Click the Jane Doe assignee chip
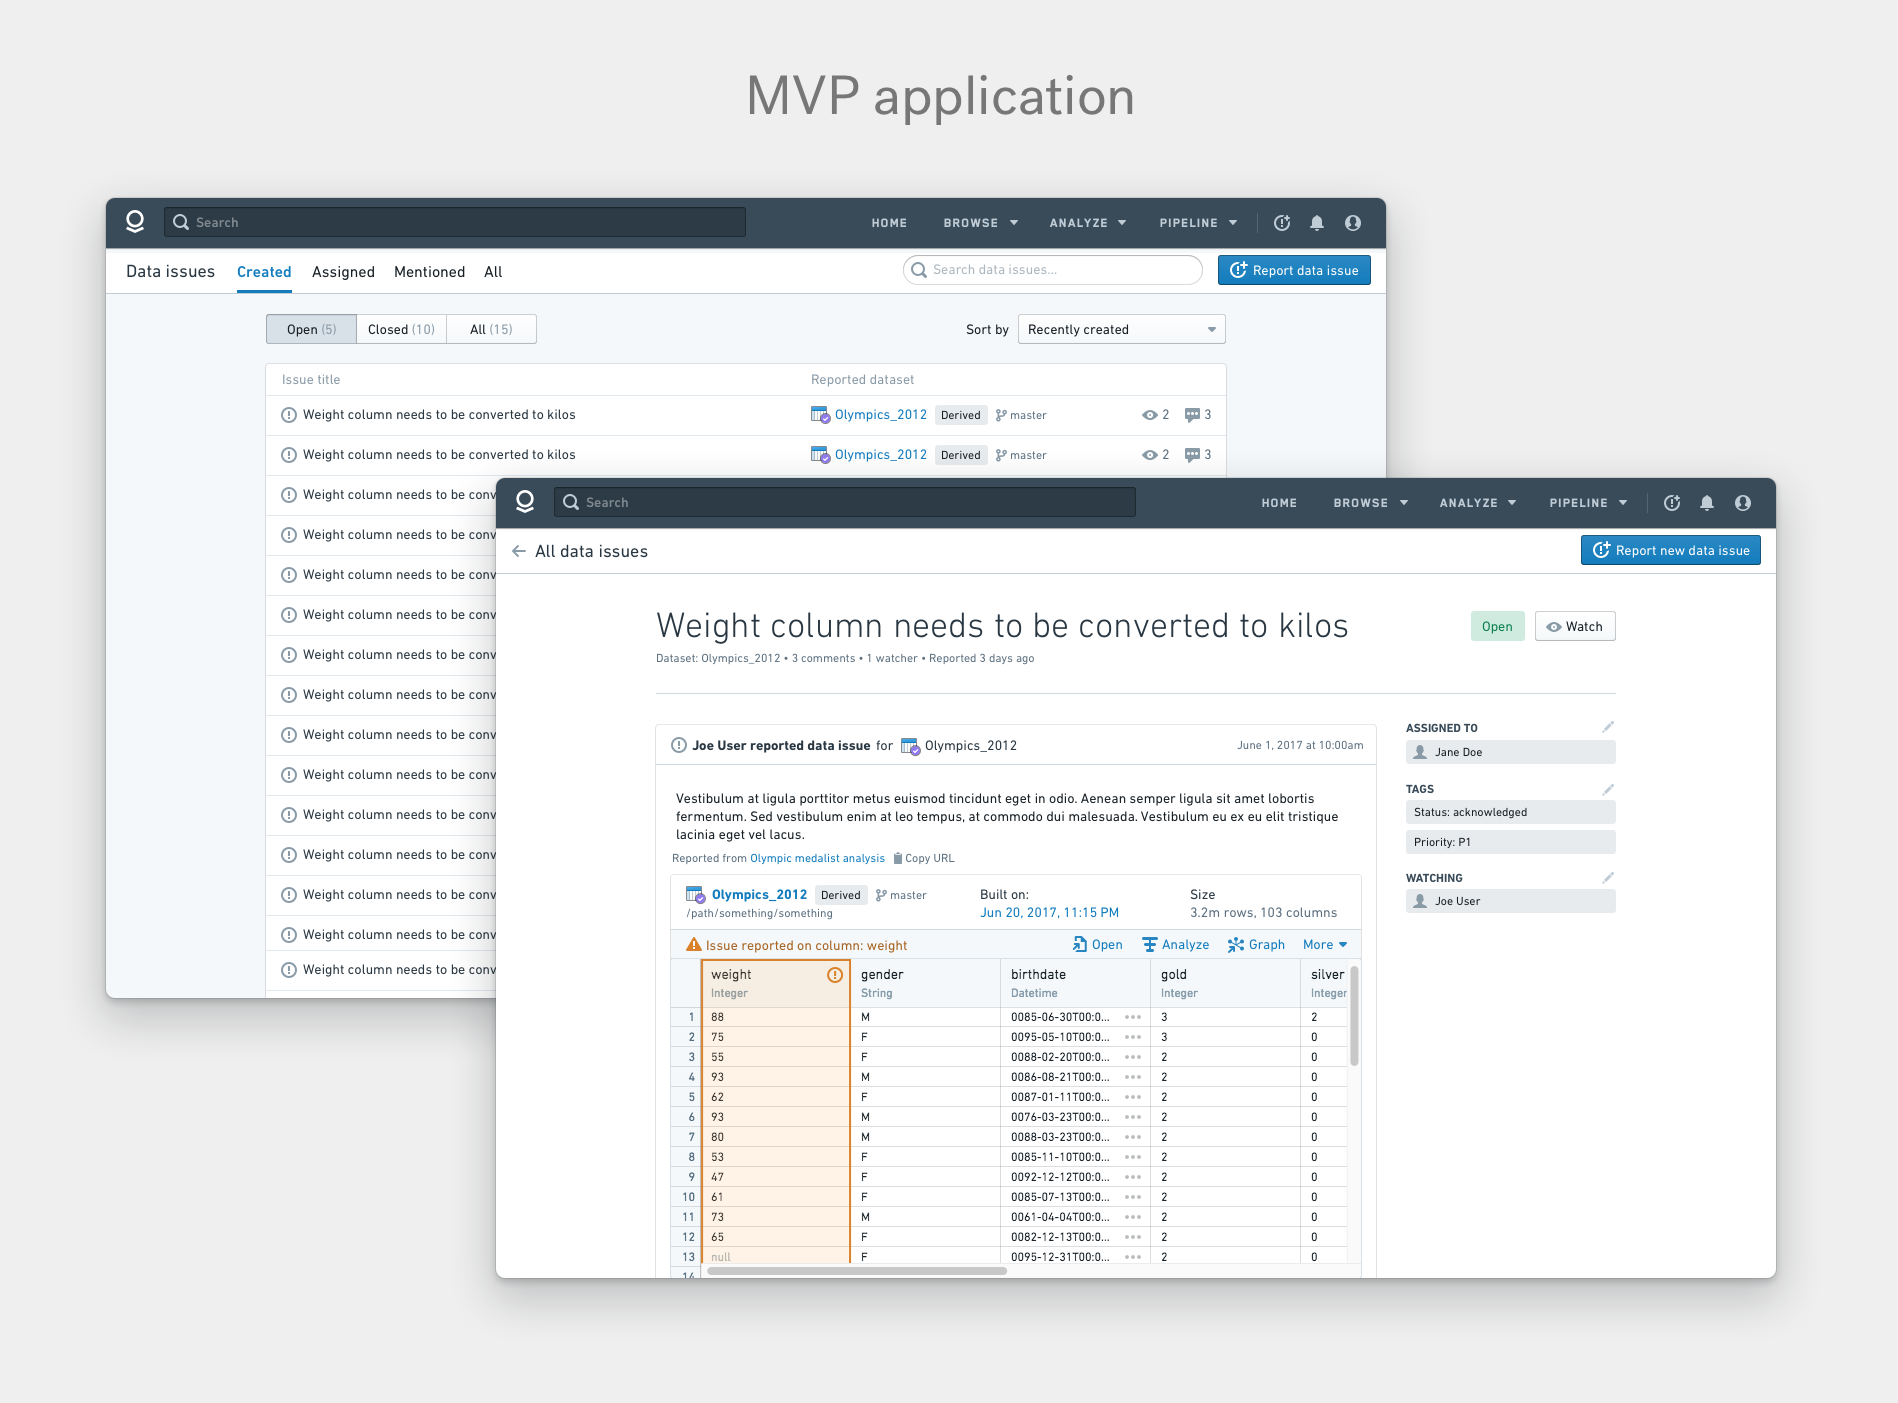This screenshot has width=1898, height=1403. (1510, 752)
